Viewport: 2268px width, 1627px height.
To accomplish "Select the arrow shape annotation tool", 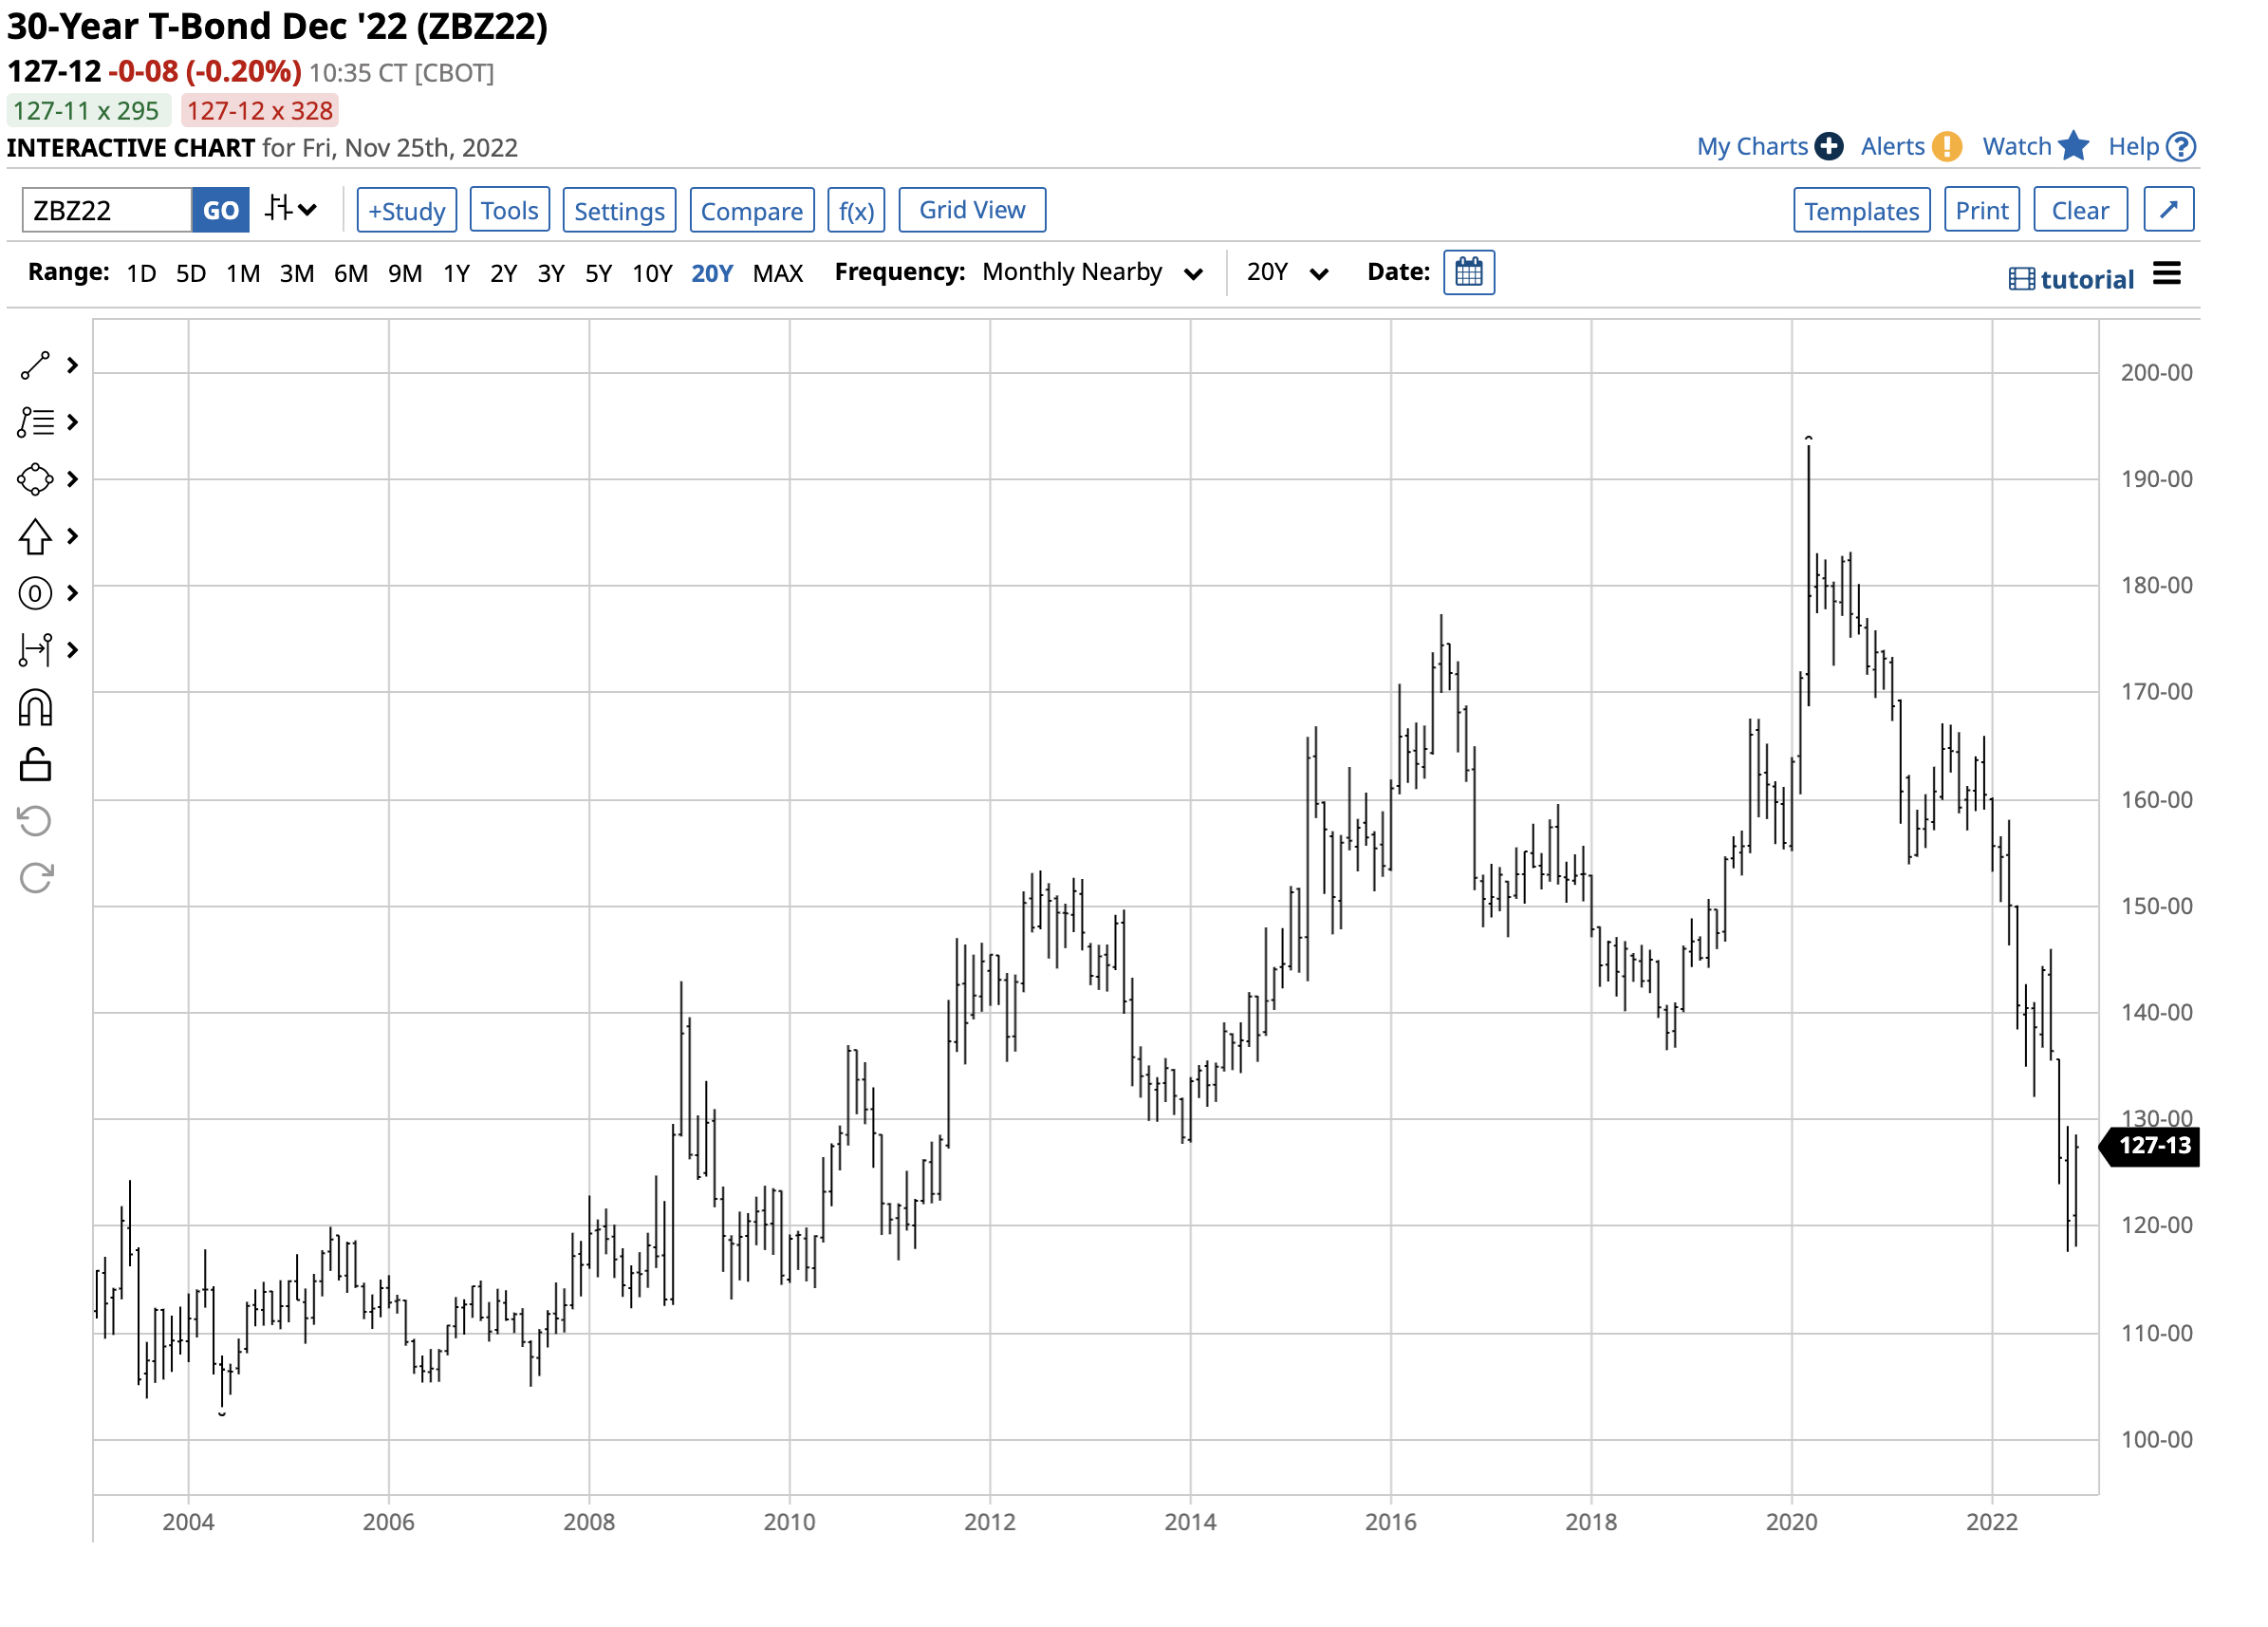I will (x=35, y=537).
